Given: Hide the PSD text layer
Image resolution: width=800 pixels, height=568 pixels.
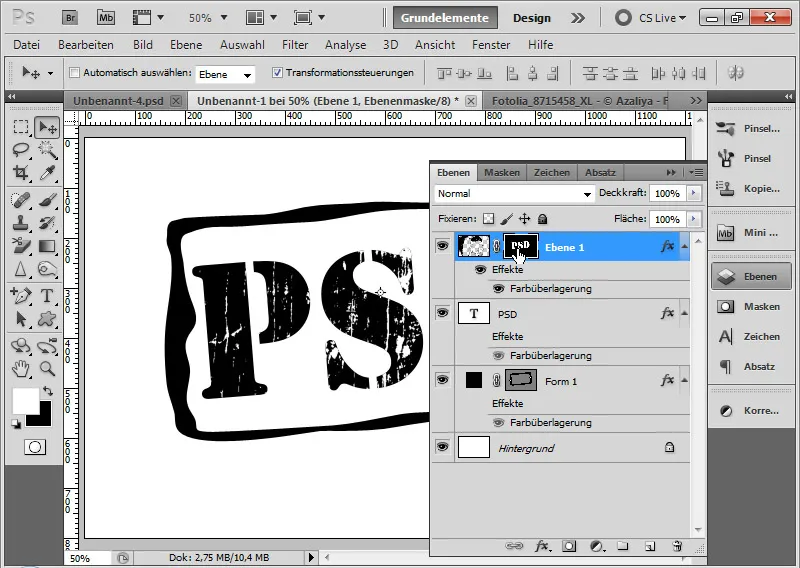Looking at the screenshot, I should 442,312.
